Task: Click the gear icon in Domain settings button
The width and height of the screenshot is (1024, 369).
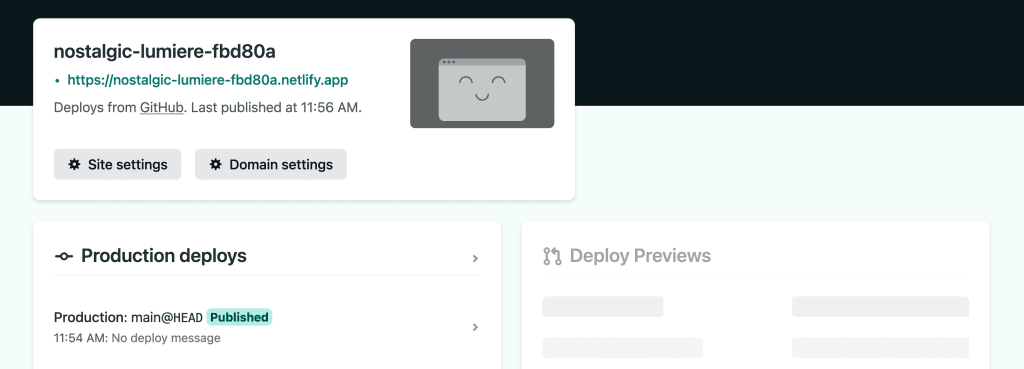Action: click(216, 165)
